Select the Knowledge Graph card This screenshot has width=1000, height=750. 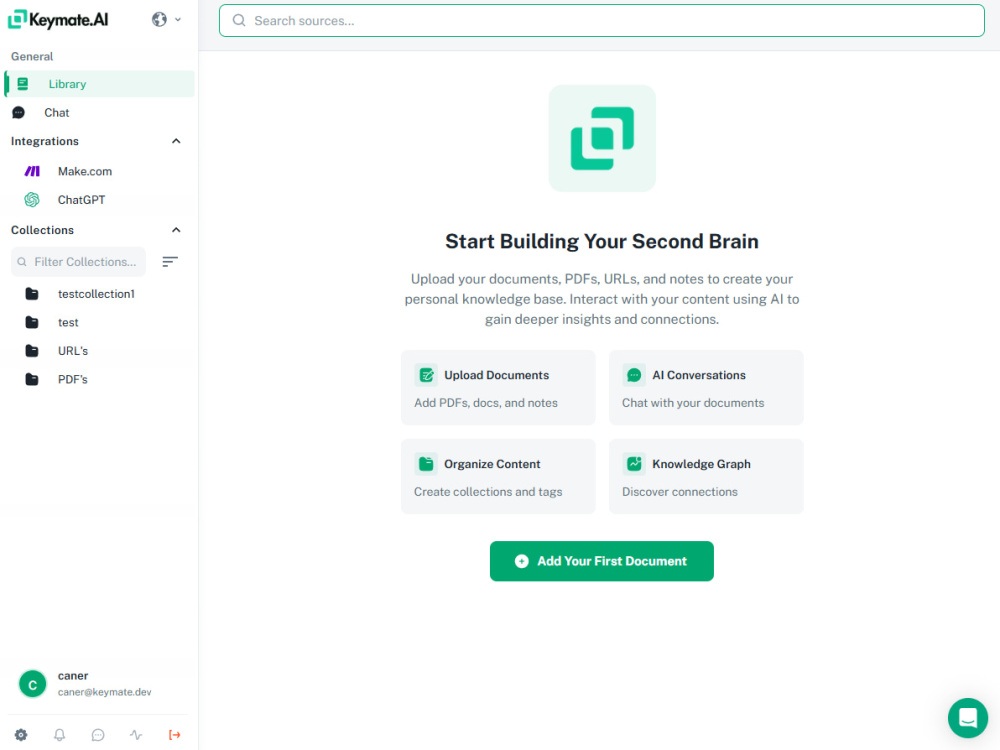click(x=706, y=476)
